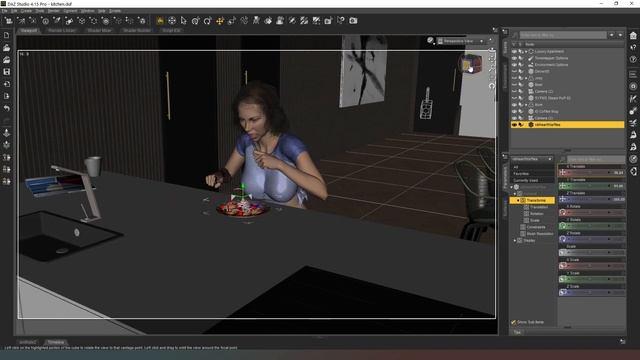640x360 pixels.
Task: Click the crosshair circle tool in the top toolbar
Action: (x=172, y=20)
